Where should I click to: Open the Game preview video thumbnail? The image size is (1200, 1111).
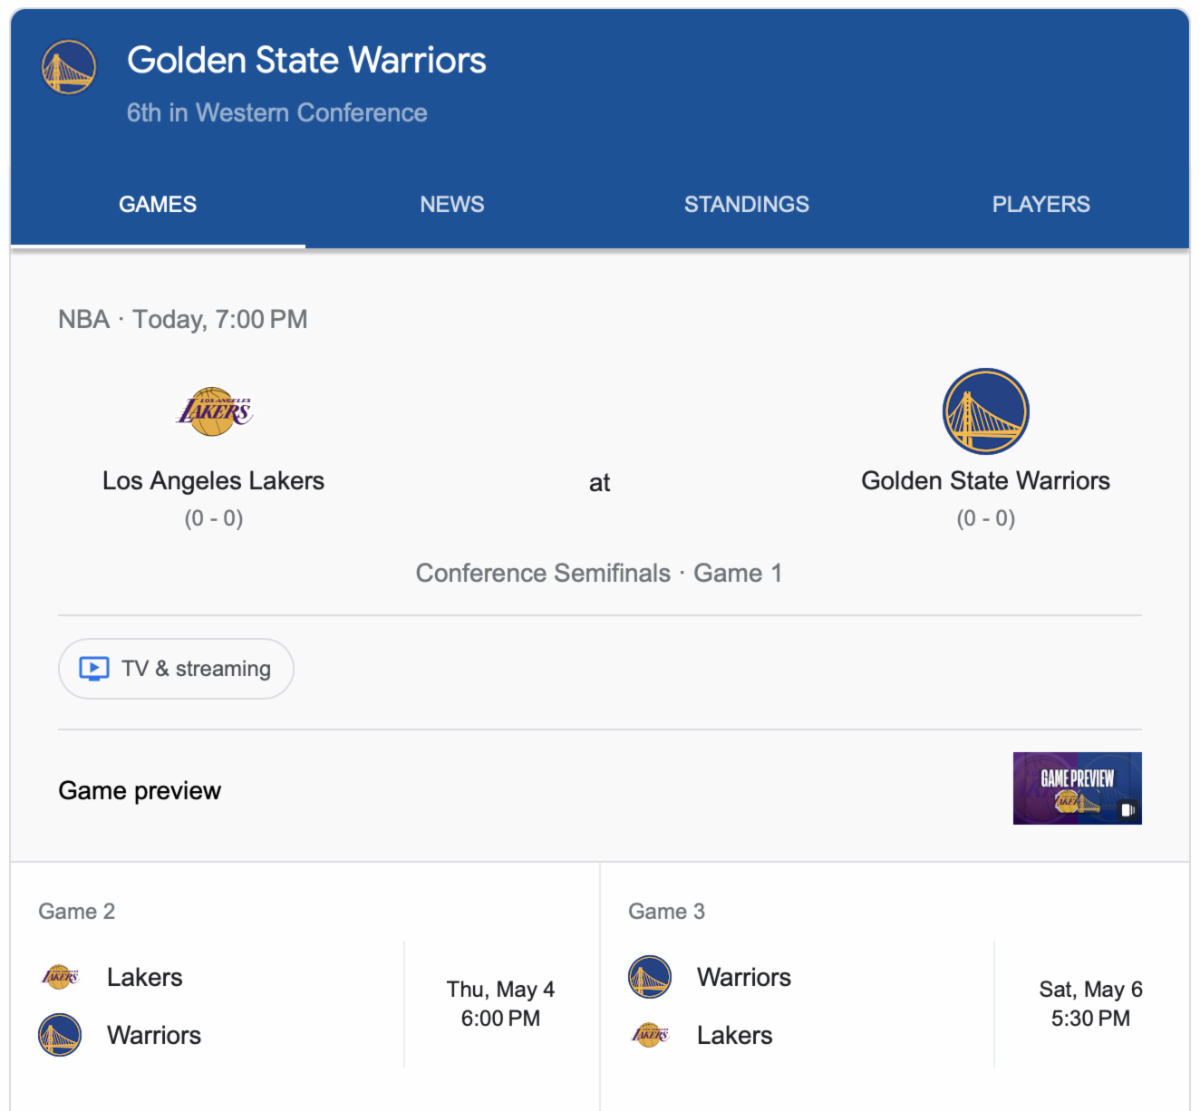click(x=1077, y=789)
